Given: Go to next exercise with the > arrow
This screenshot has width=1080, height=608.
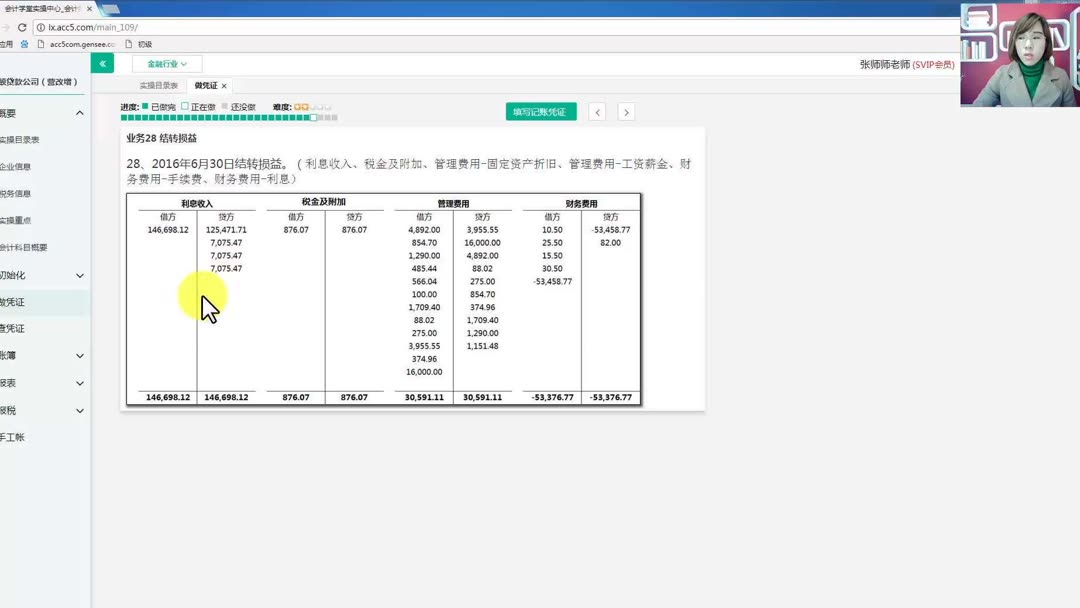Looking at the screenshot, I should pos(626,112).
